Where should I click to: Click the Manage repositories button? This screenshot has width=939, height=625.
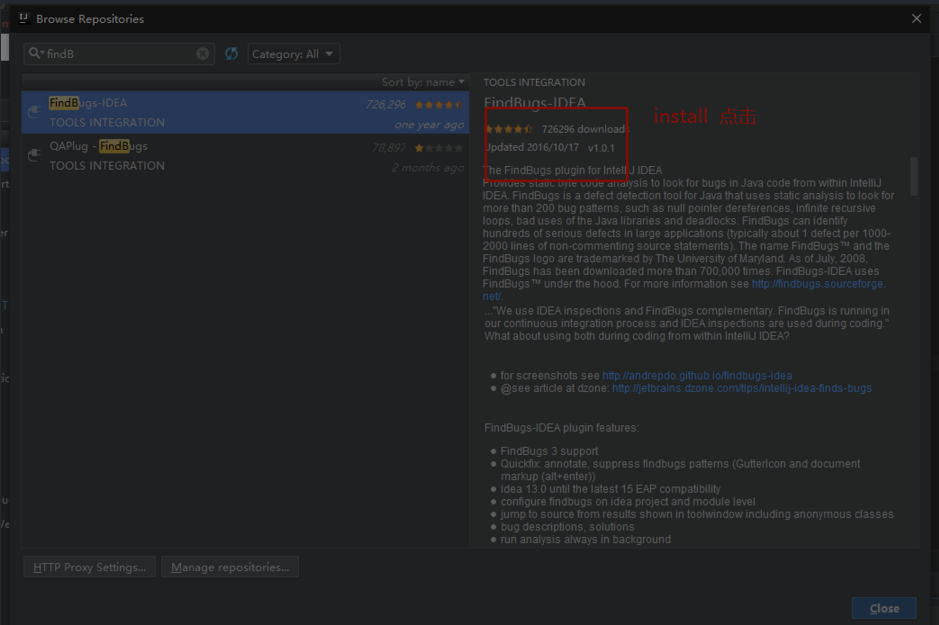tap(230, 567)
